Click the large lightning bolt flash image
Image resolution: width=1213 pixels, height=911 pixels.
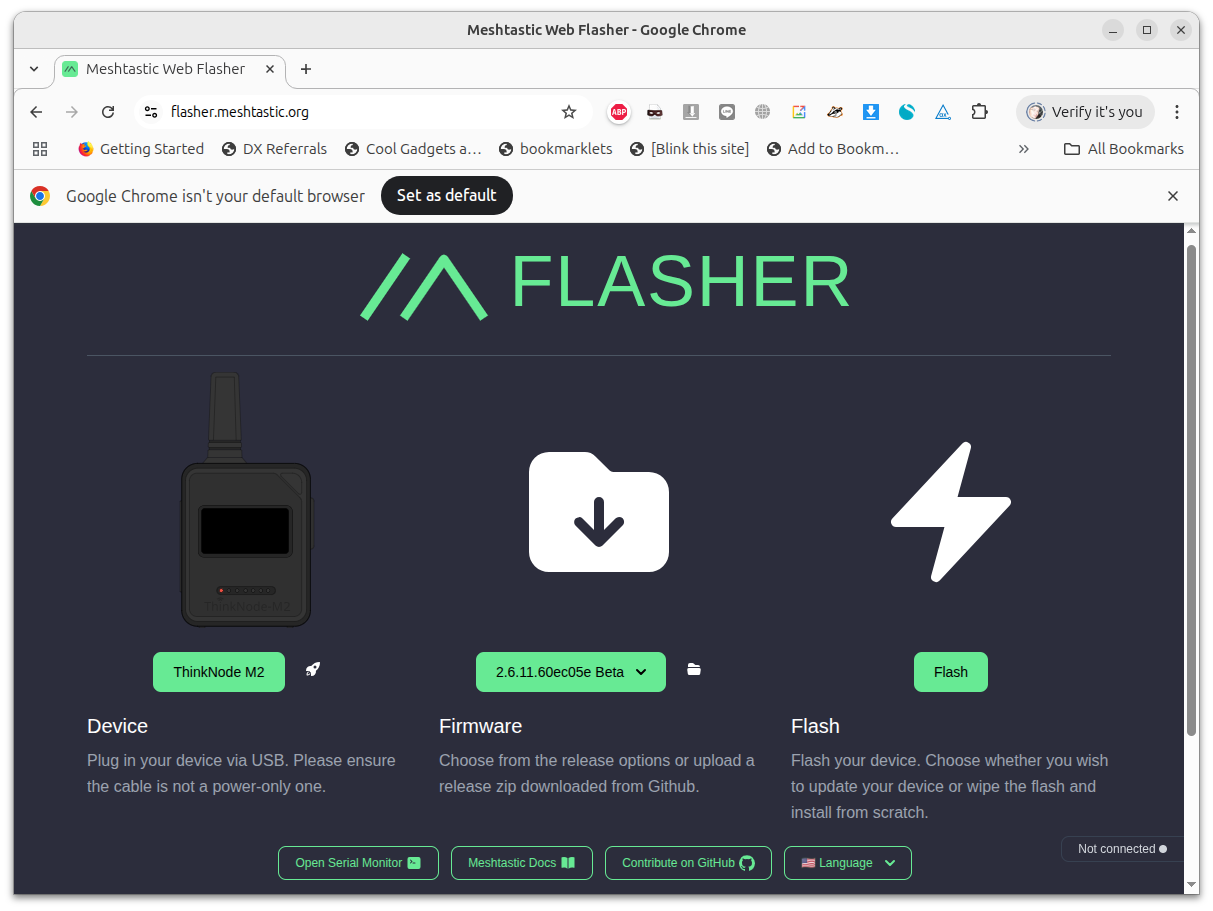(x=950, y=512)
